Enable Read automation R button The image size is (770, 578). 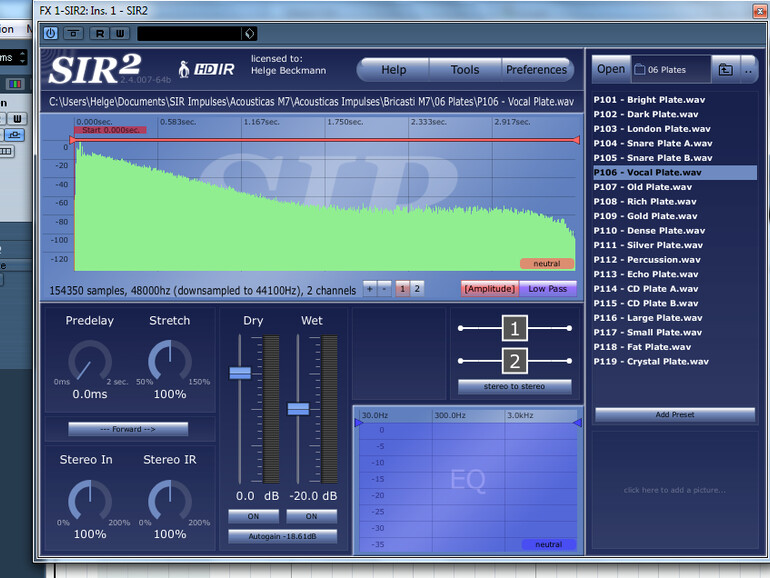tap(99, 33)
